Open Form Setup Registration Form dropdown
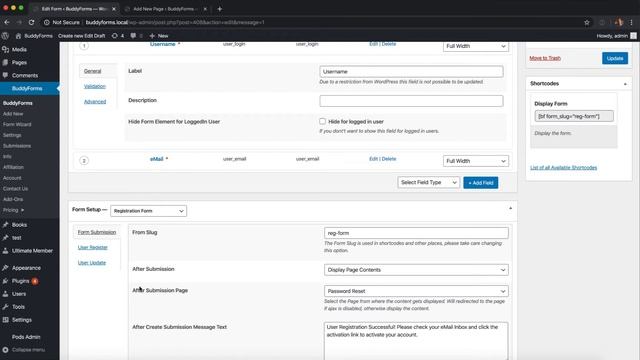The image size is (640, 360). [149, 211]
